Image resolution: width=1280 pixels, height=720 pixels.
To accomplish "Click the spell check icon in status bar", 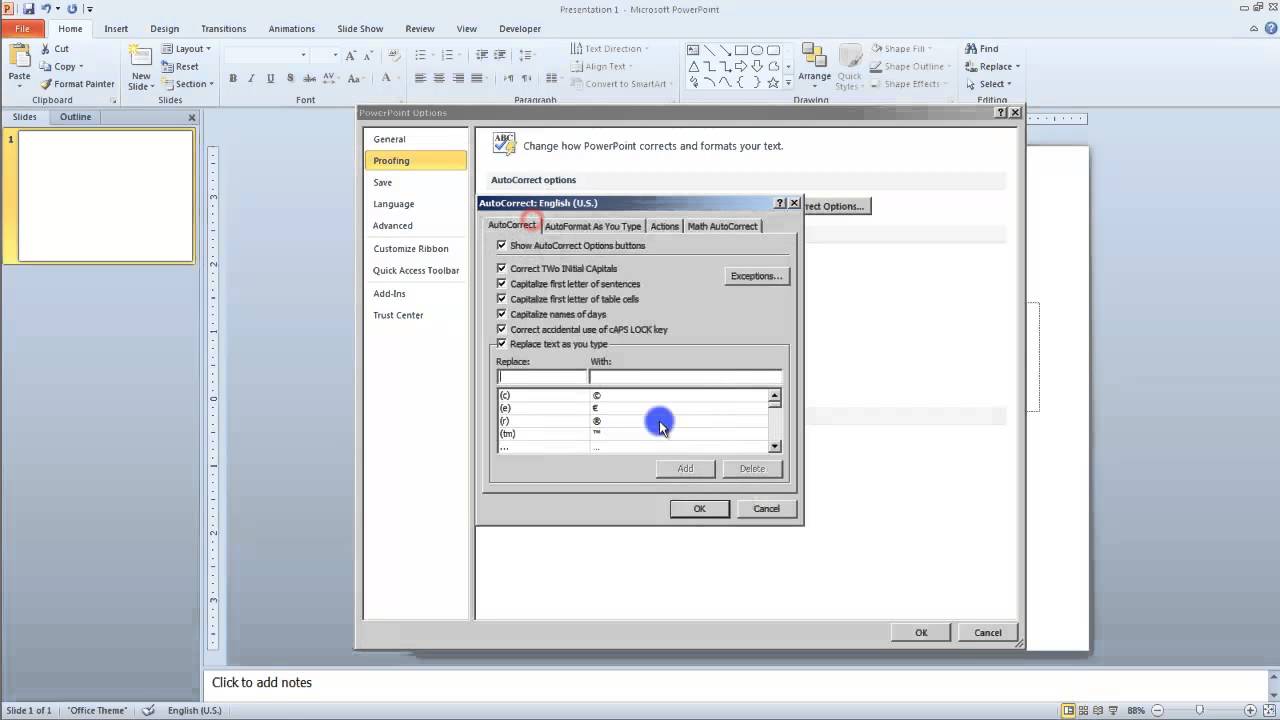I will 149,710.
